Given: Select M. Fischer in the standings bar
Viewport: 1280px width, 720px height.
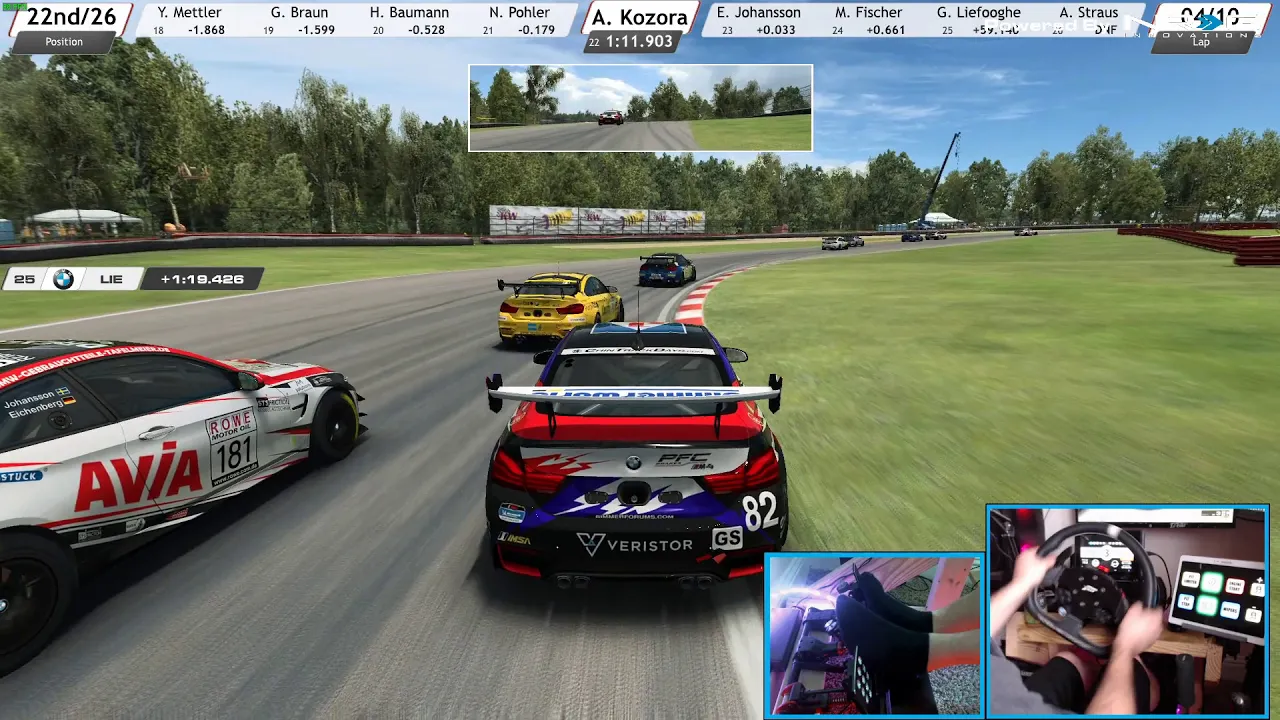Looking at the screenshot, I should [x=869, y=13].
